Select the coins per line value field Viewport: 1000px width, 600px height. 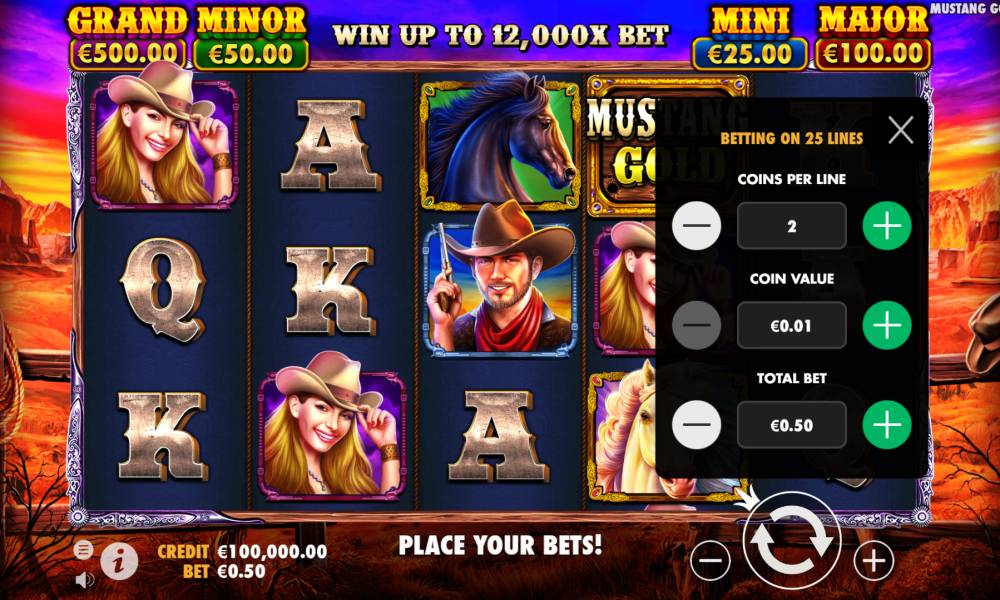click(791, 226)
